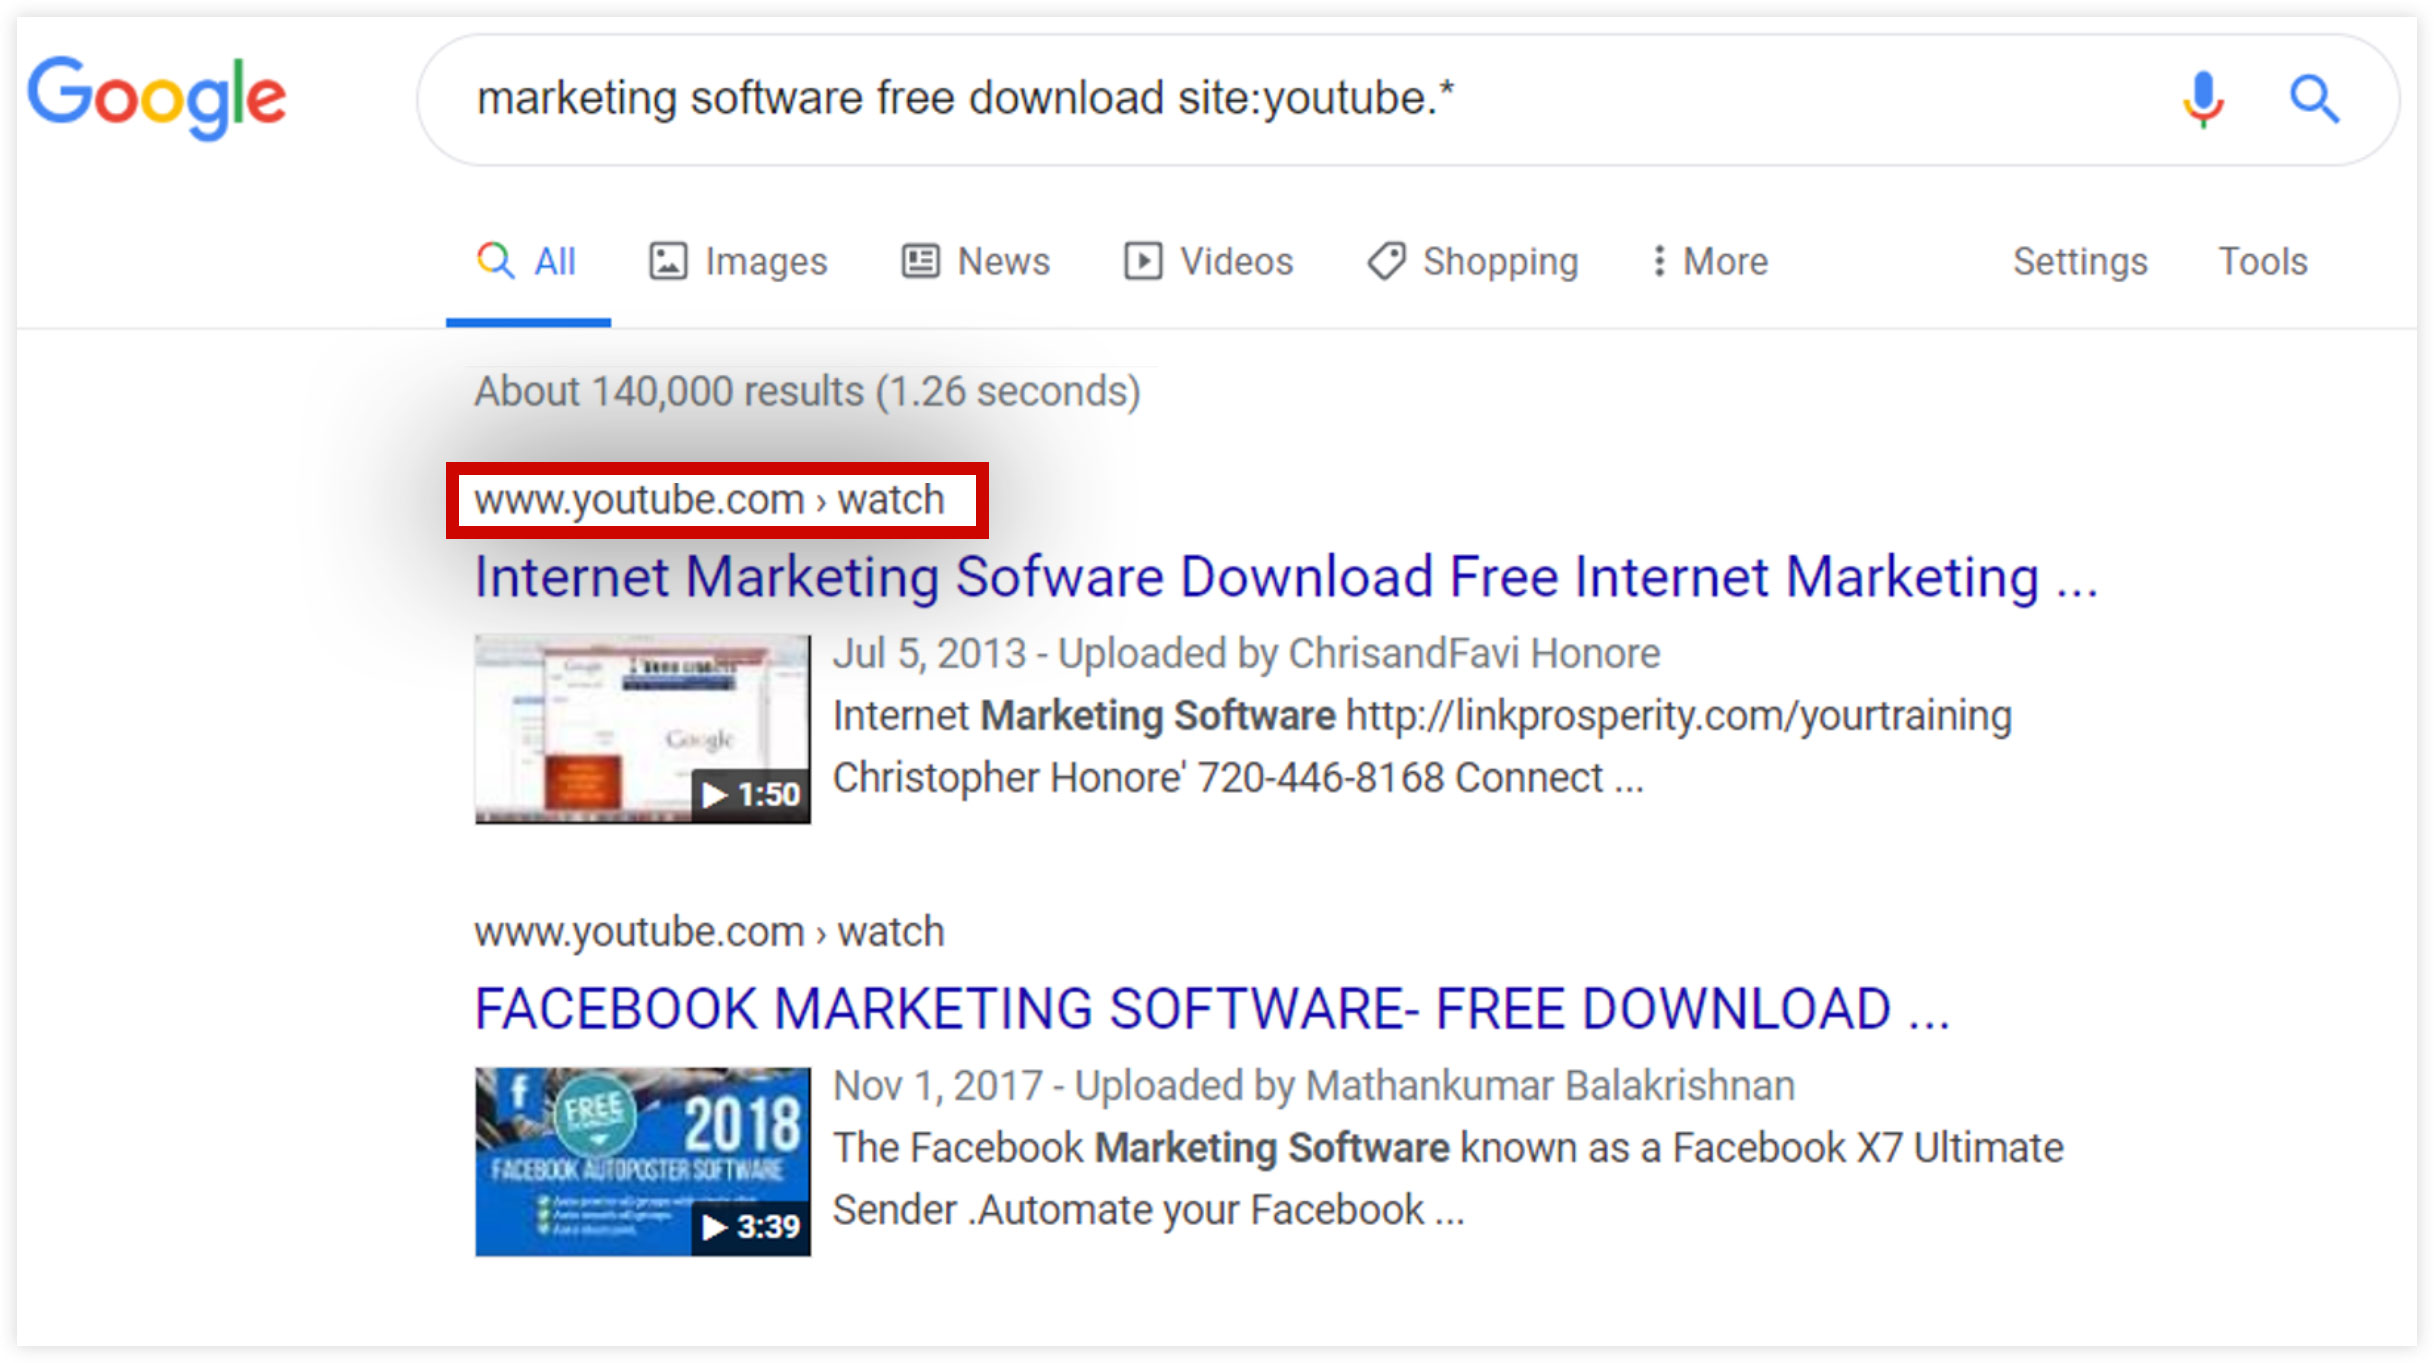
Task: Click the Jul 5, 2013 upload line
Action: click(x=1246, y=654)
